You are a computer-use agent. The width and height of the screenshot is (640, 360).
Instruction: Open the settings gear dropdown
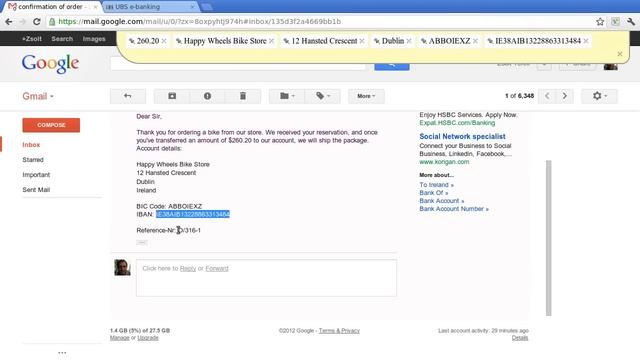coord(600,96)
